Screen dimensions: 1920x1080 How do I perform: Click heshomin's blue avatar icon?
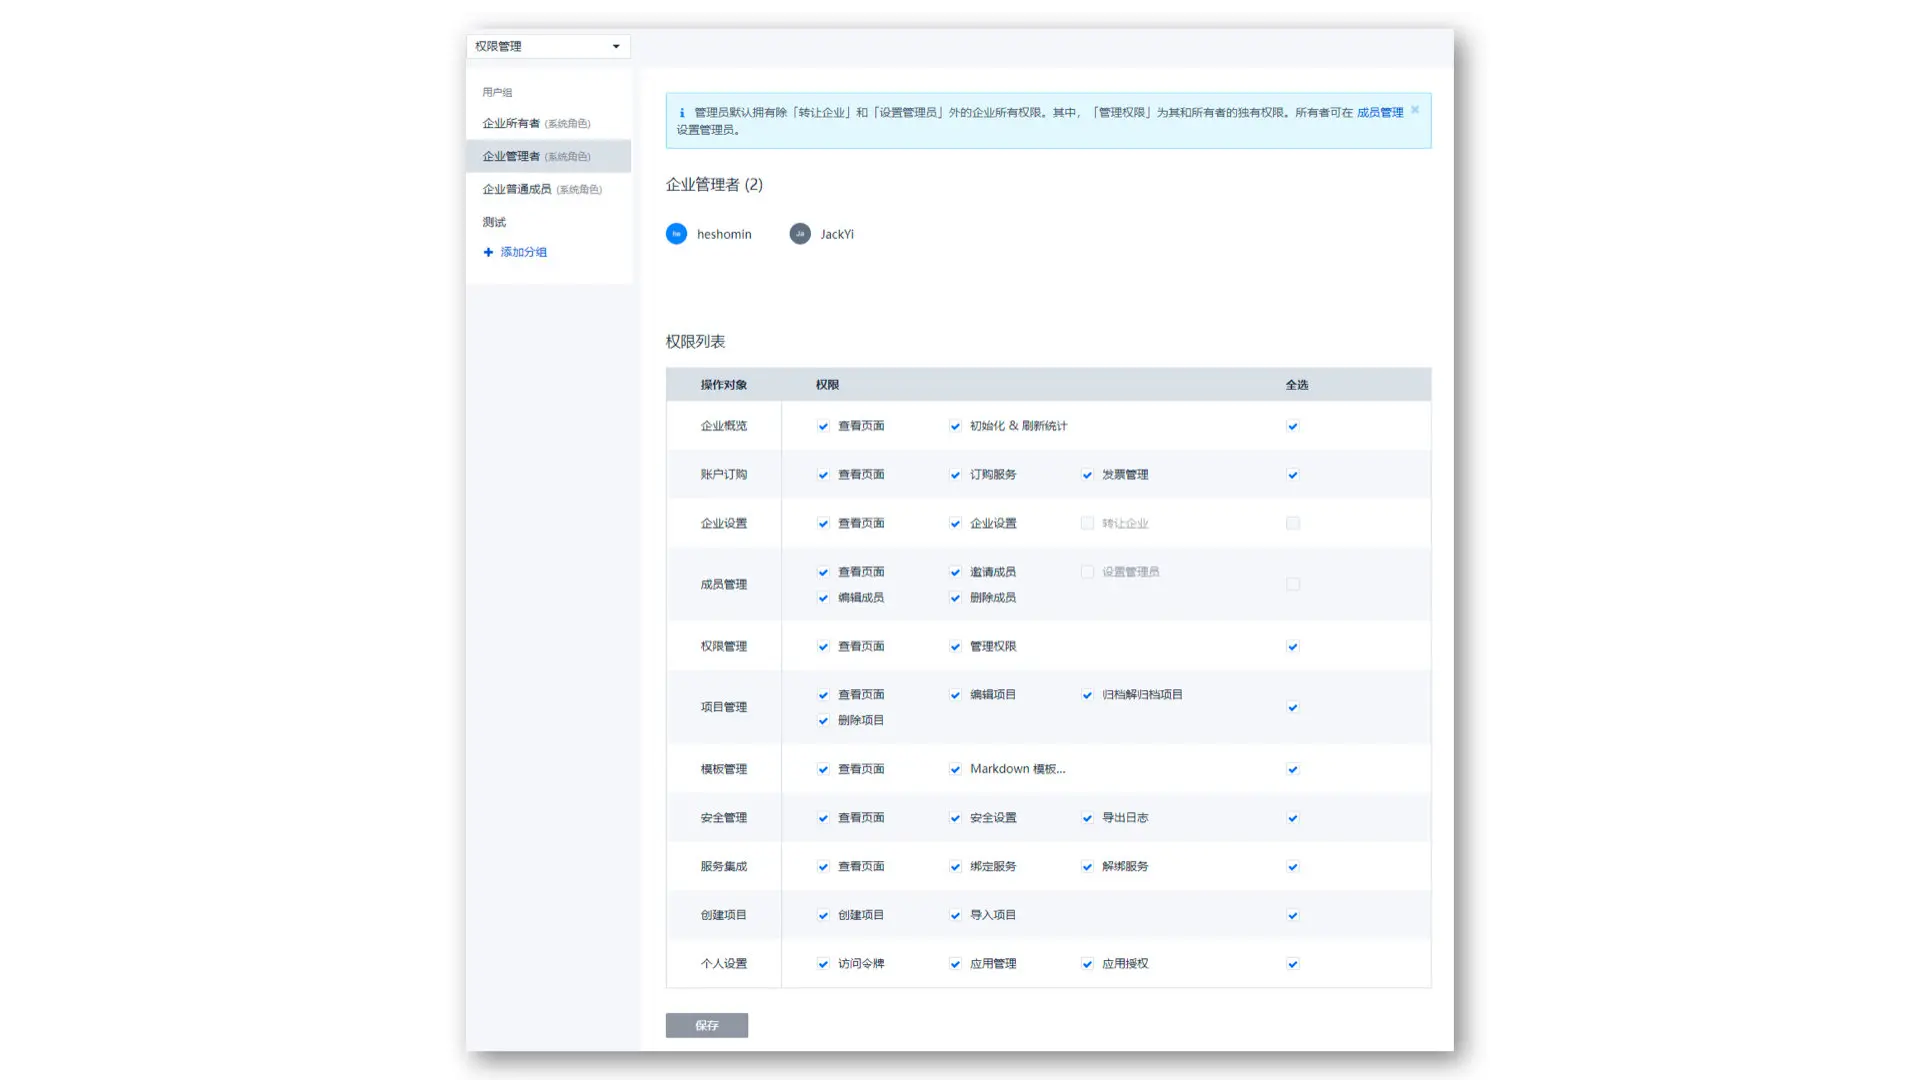676,234
